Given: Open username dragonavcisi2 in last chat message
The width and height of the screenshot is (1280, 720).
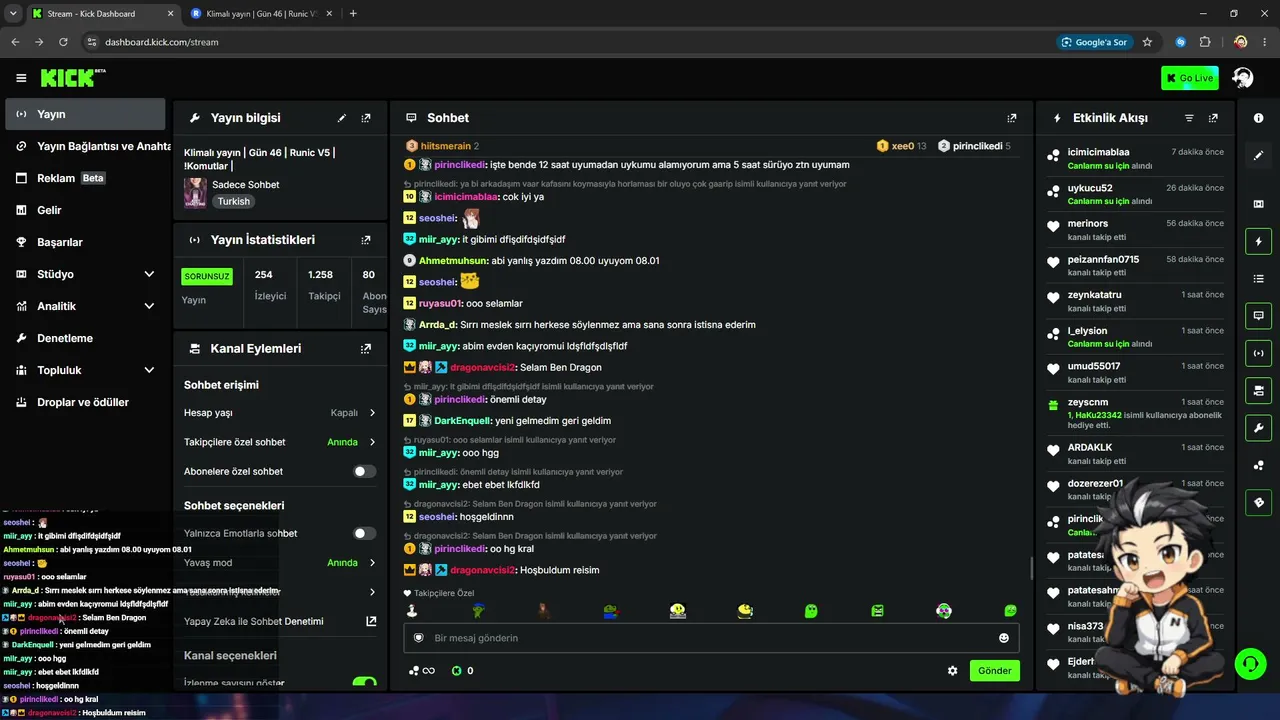Looking at the screenshot, I should [482, 570].
